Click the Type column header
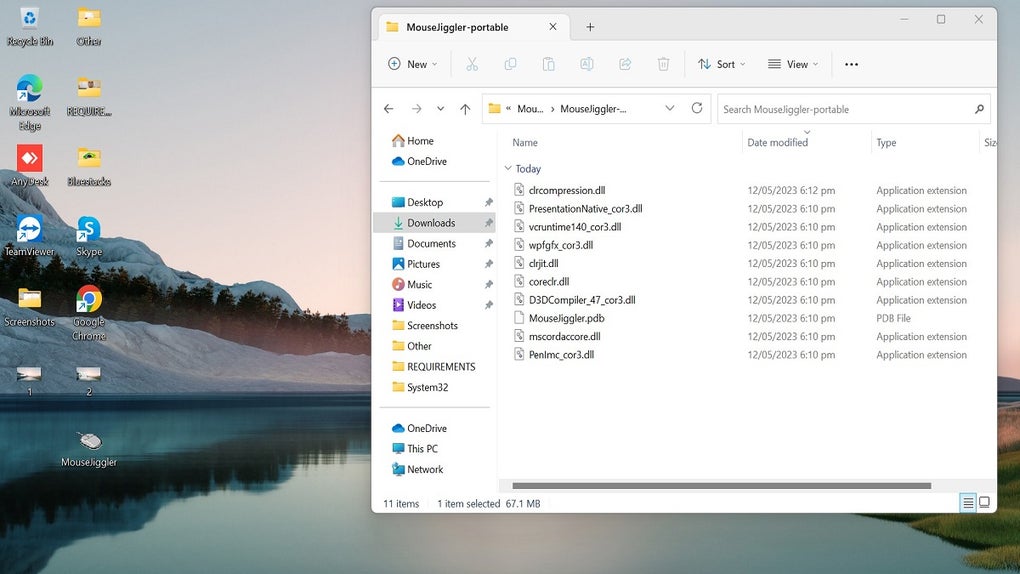 [x=886, y=143]
